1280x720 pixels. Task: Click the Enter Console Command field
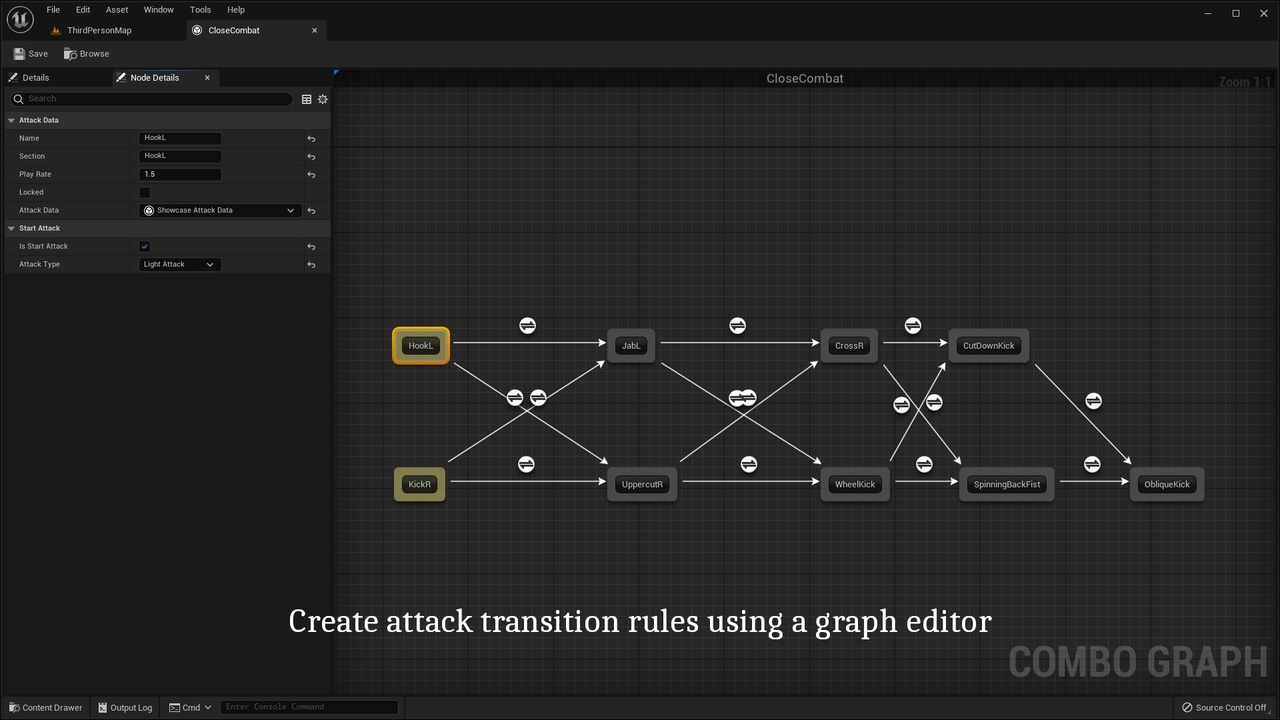[x=309, y=707]
